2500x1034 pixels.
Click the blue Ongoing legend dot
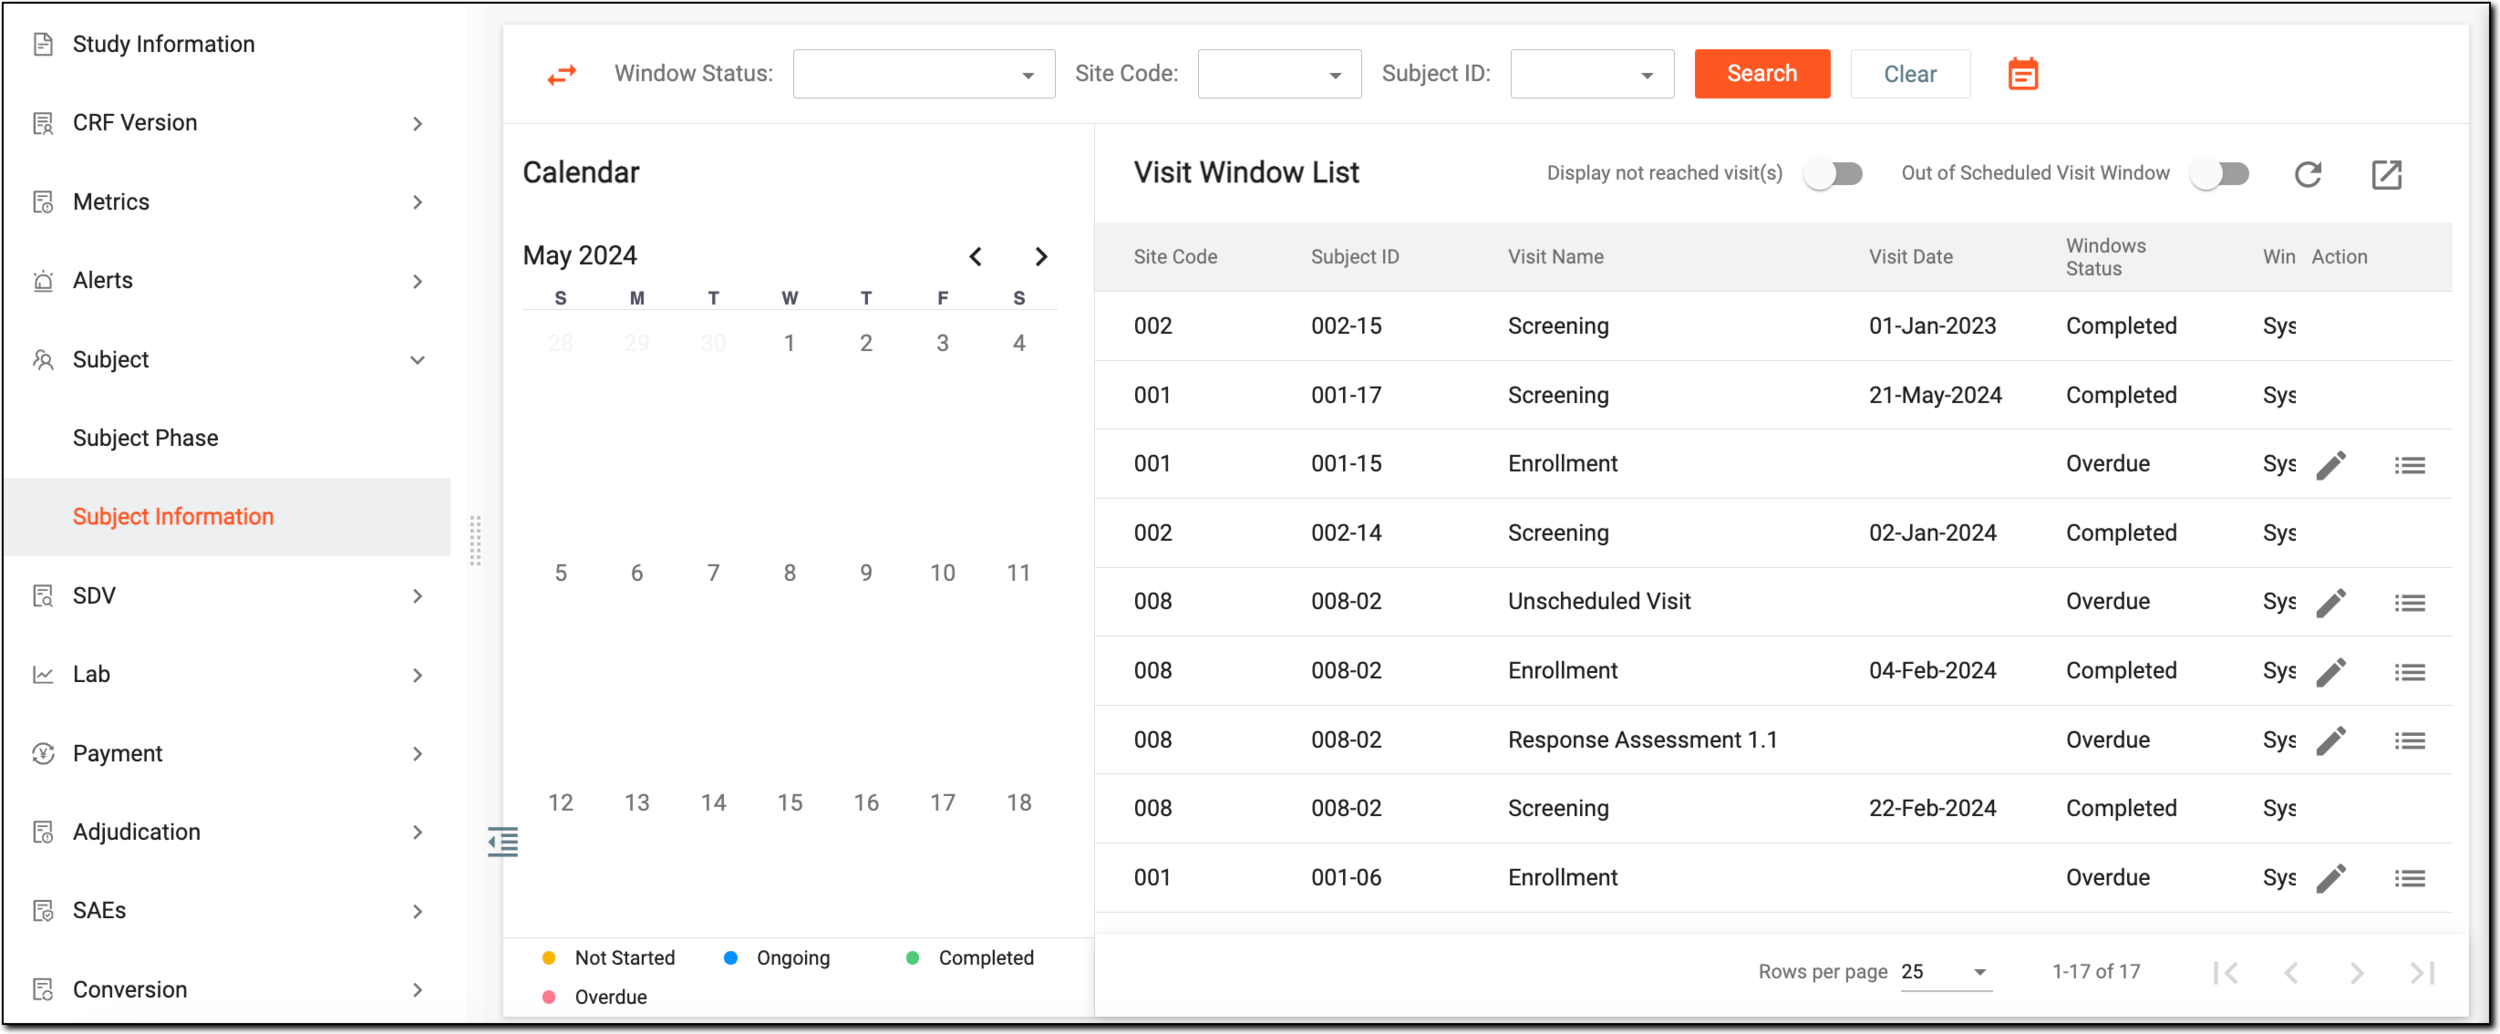tap(731, 958)
